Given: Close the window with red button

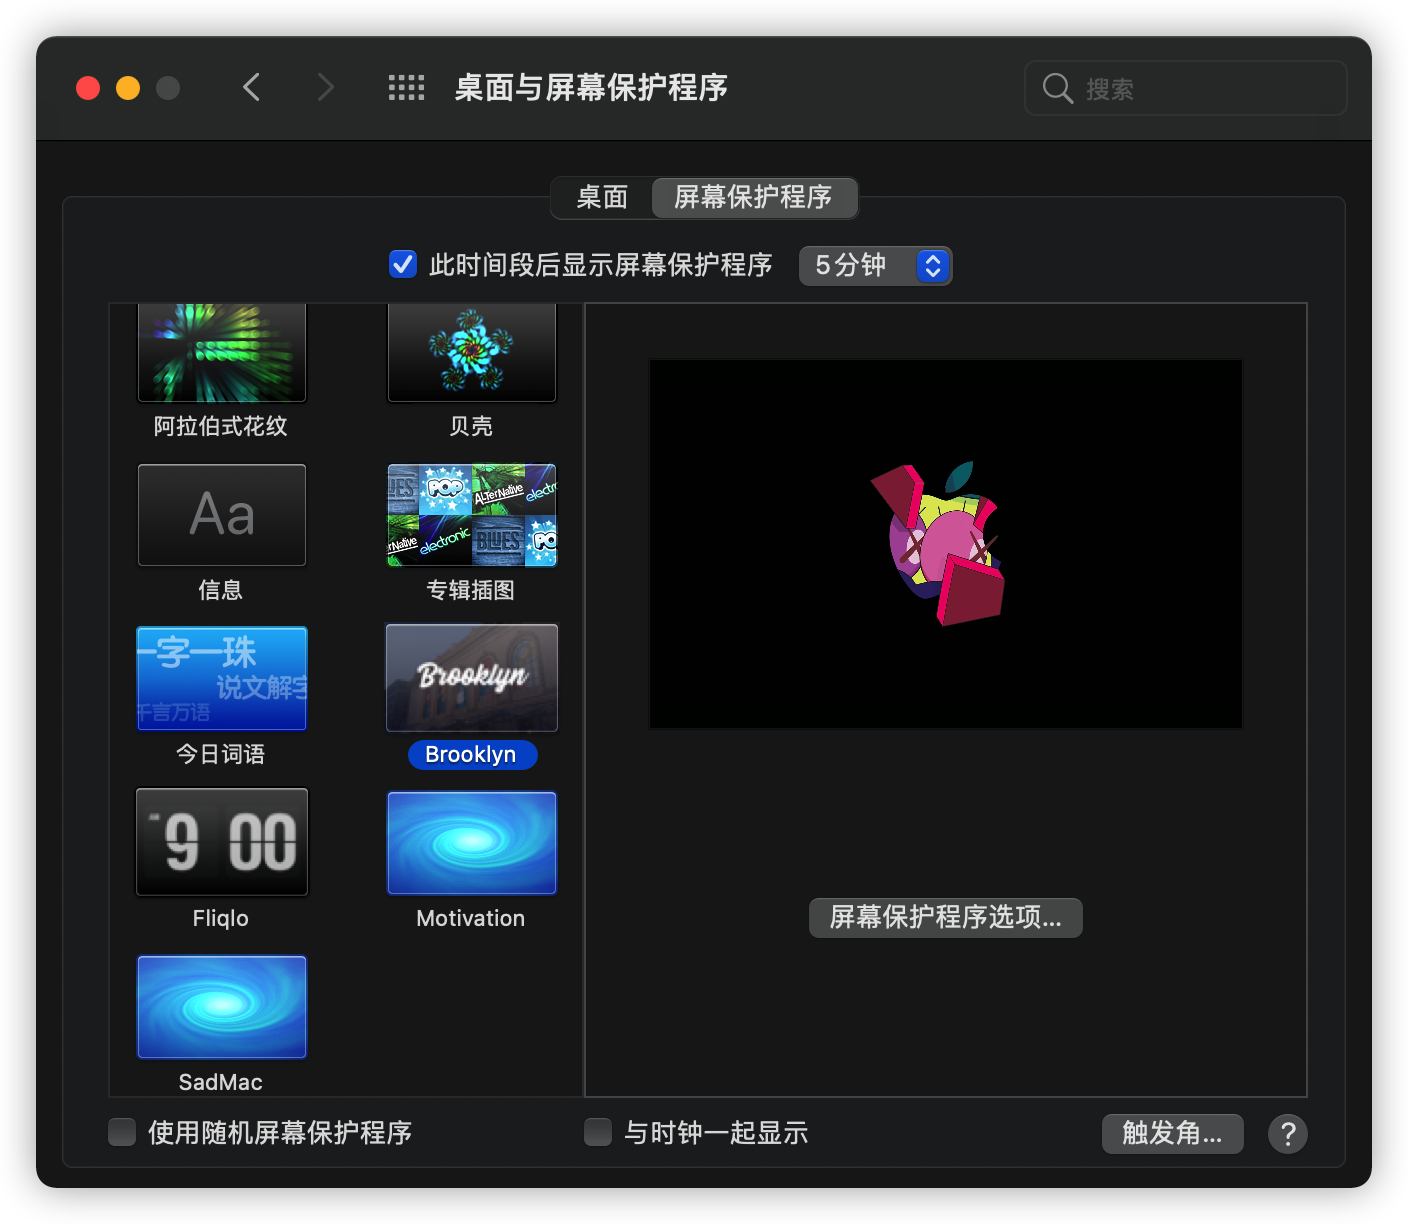Looking at the screenshot, I should click(x=88, y=88).
